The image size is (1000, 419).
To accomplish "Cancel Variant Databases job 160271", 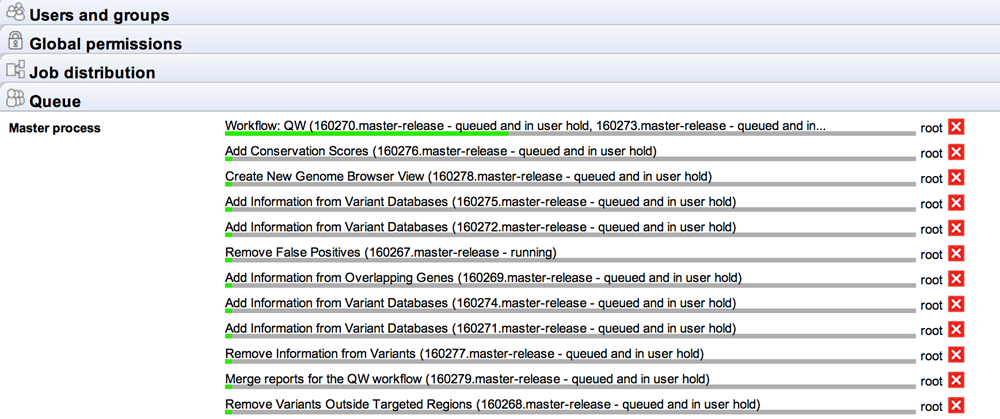I will (x=955, y=329).
